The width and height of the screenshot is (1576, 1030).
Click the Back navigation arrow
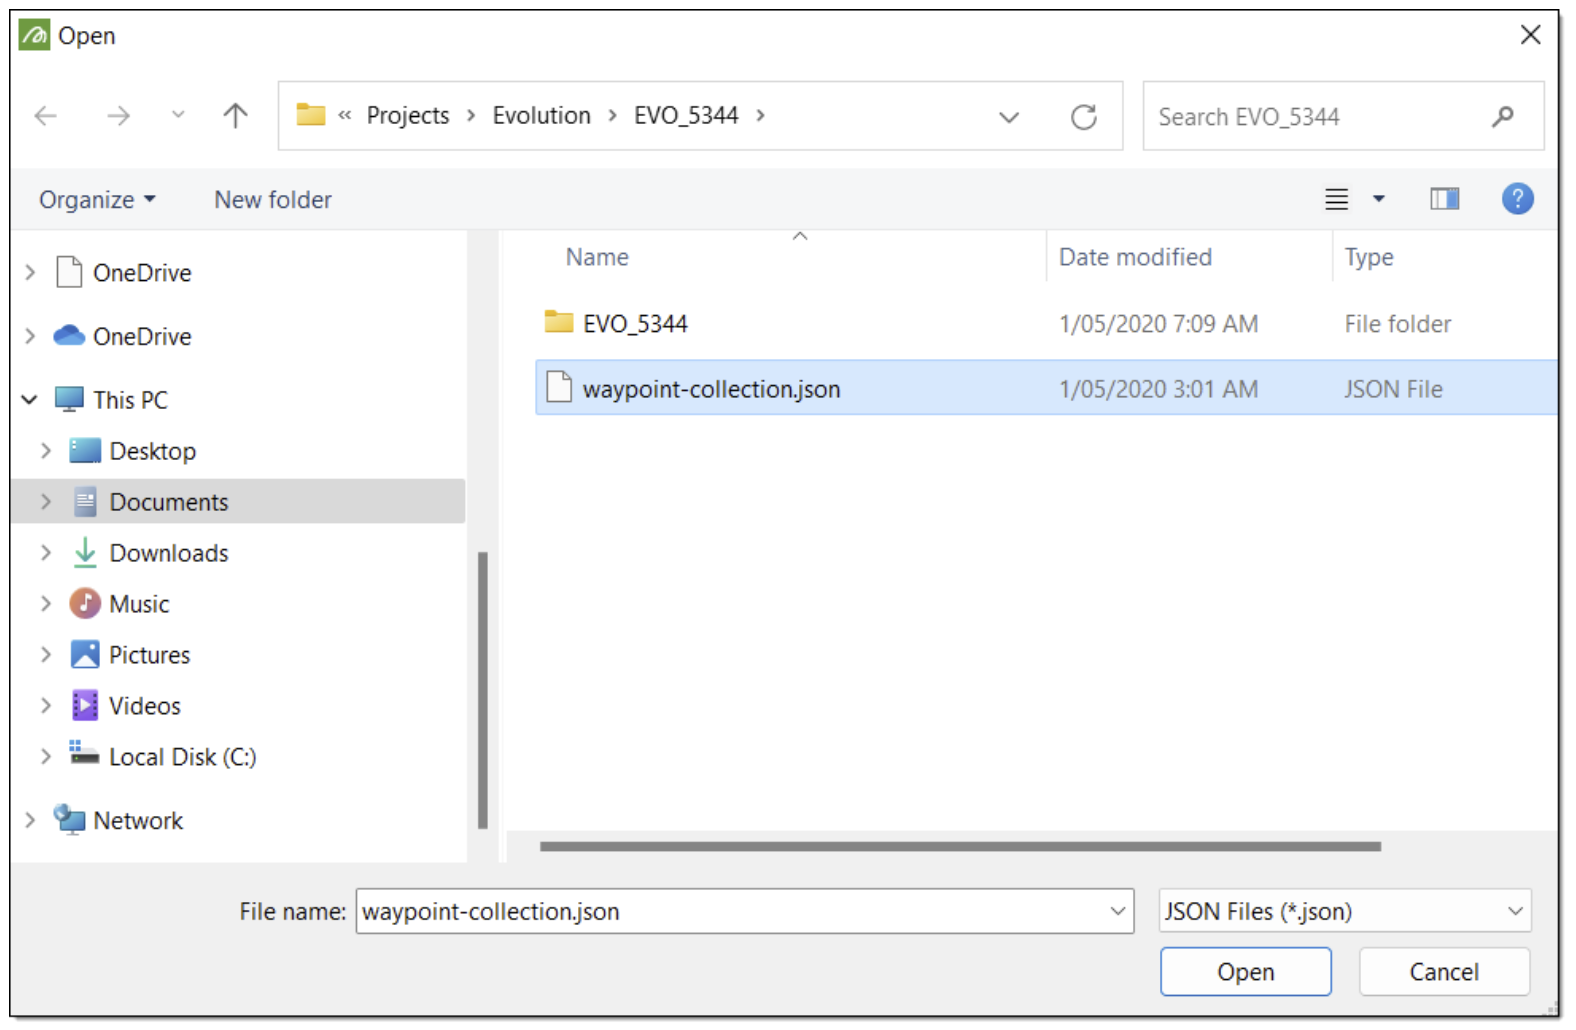click(x=46, y=116)
